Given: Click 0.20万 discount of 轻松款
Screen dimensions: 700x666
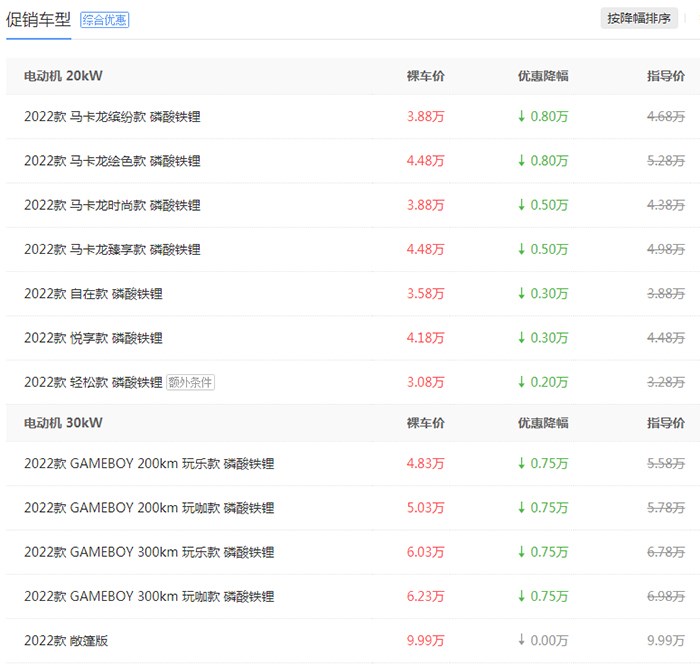Looking at the screenshot, I should coord(543,383).
